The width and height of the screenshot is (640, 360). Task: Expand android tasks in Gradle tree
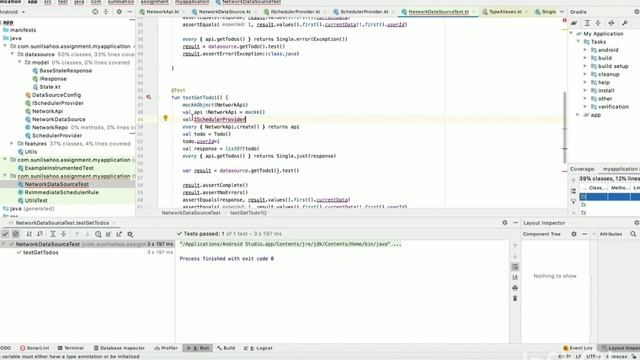tap(585, 50)
